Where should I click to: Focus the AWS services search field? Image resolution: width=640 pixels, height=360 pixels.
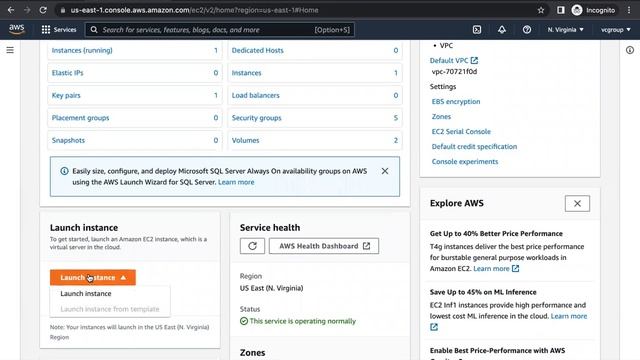pos(220,30)
